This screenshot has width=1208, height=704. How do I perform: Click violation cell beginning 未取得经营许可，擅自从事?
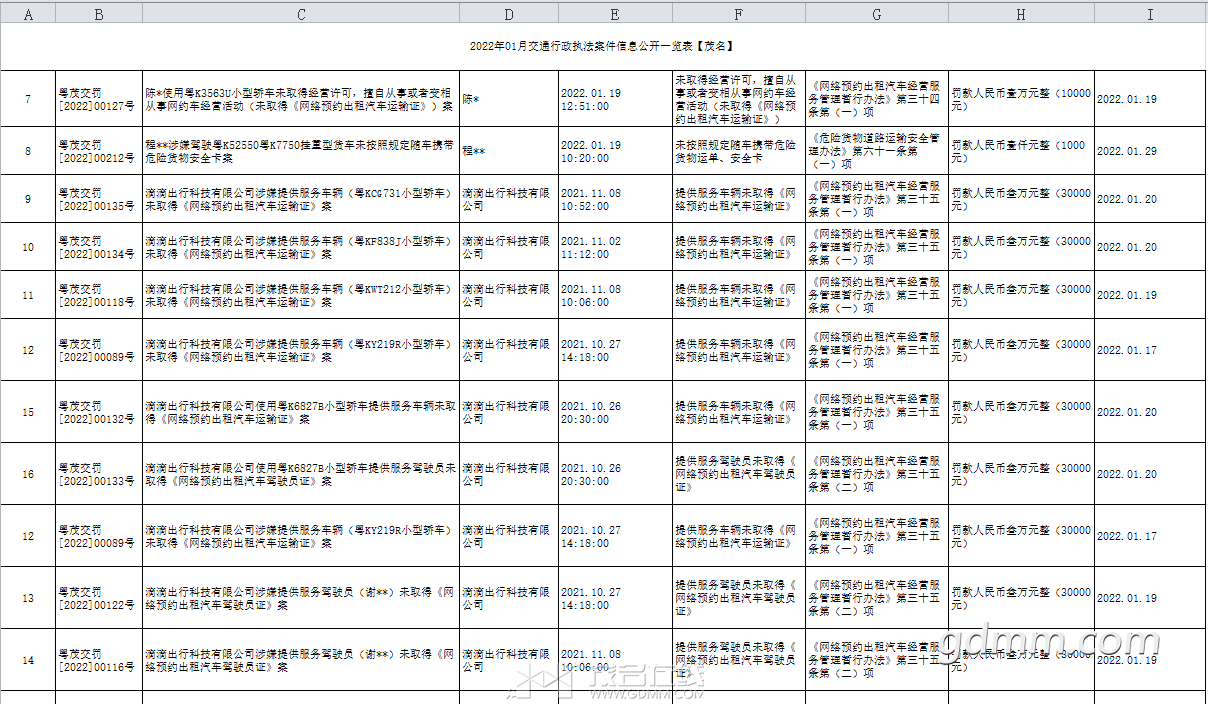[x=739, y=99]
